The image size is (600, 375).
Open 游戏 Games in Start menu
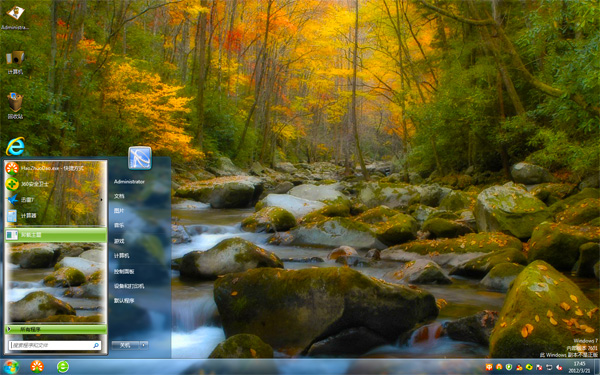click(119, 241)
